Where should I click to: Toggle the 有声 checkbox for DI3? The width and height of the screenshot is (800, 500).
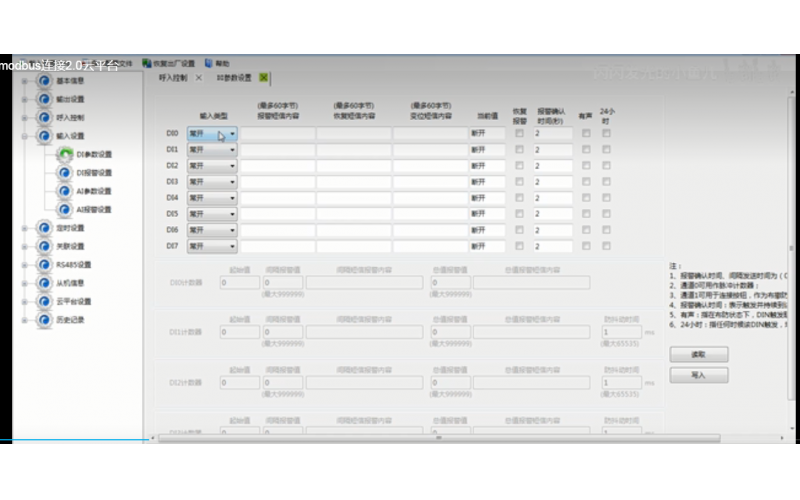click(586, 182)
